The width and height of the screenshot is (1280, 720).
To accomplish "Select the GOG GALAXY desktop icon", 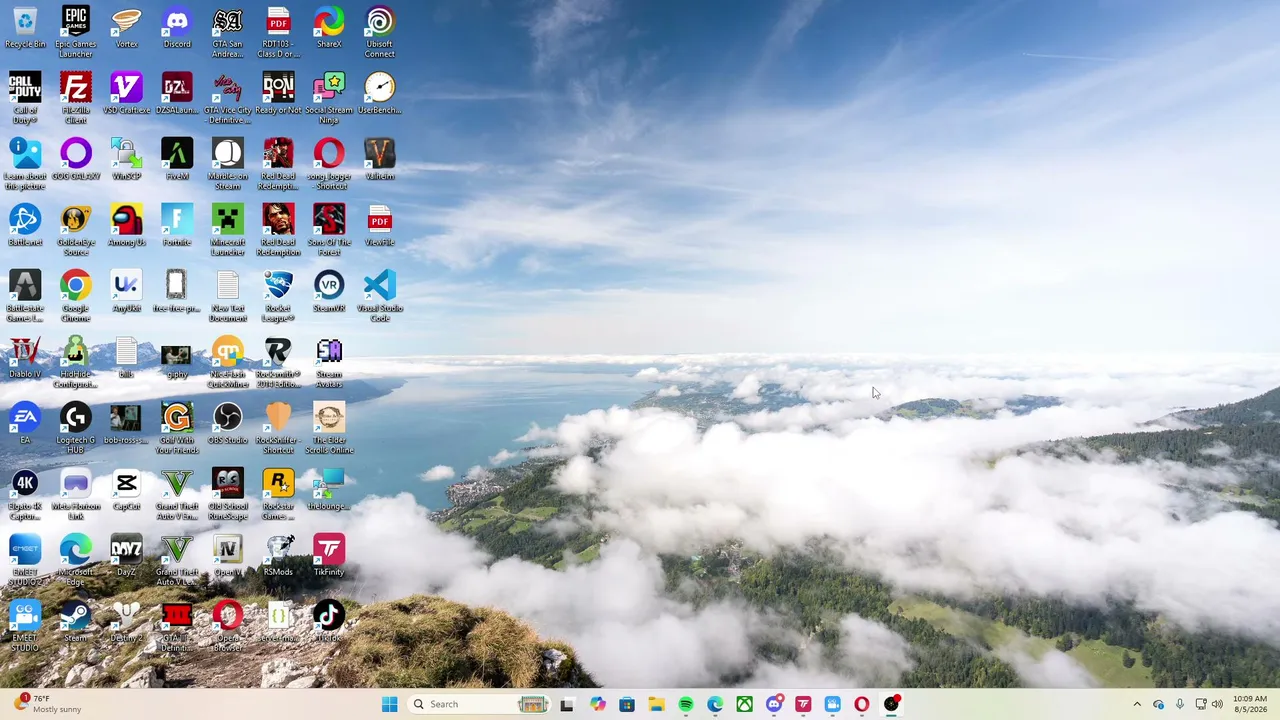I will click(76, 160).
